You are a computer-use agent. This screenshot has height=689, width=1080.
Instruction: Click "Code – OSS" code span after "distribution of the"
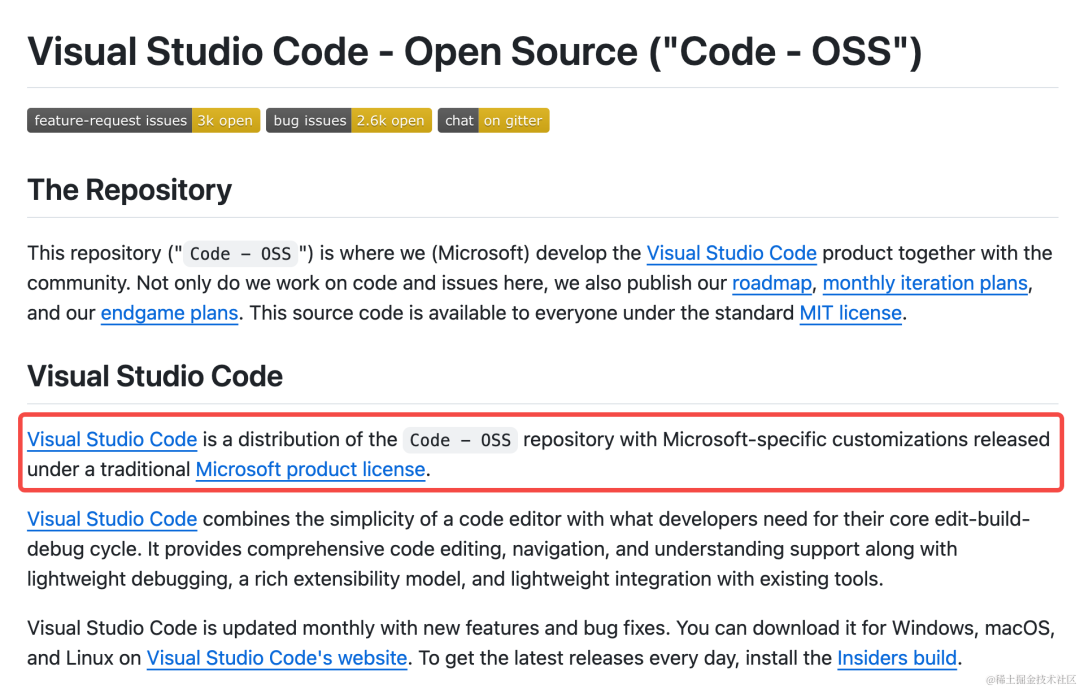[460, 440]
